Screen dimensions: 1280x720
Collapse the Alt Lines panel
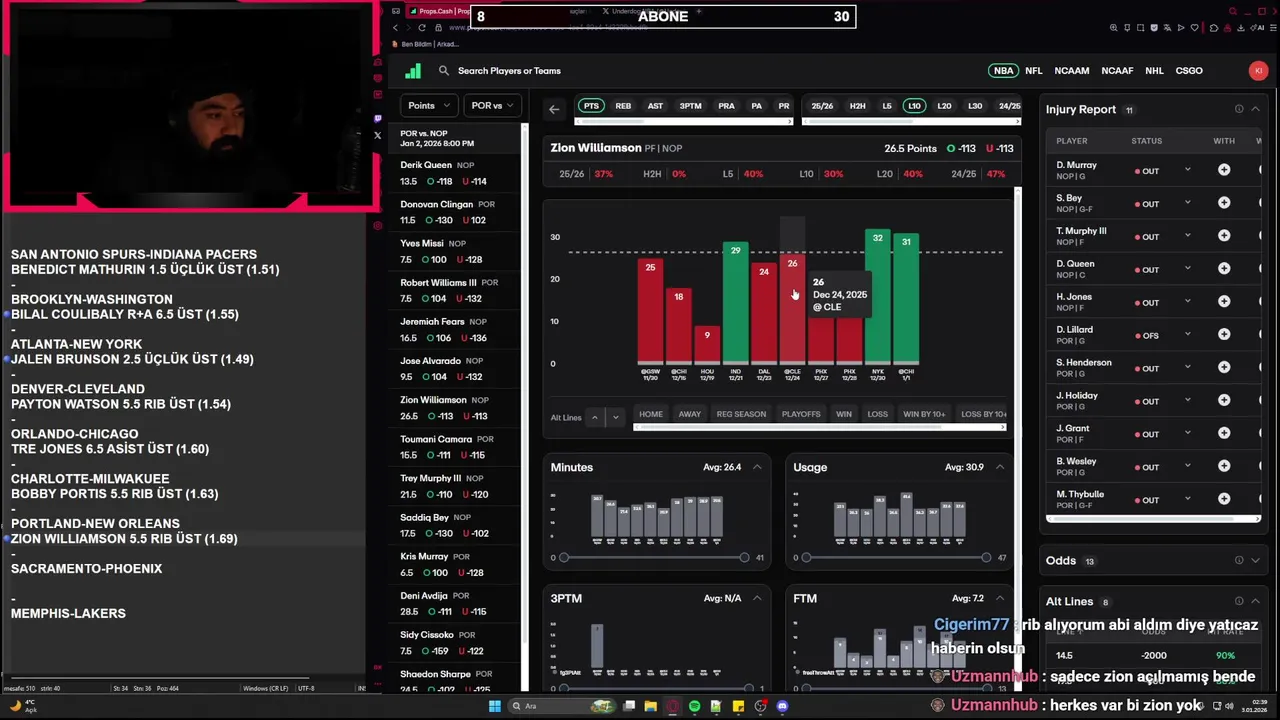(1255, 601)
